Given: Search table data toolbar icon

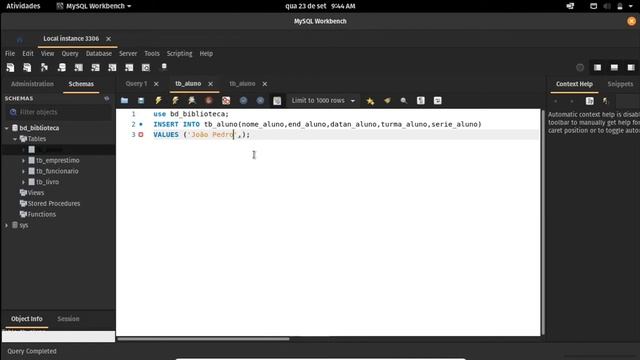Looking at the screenshot, I should (146, 67).
